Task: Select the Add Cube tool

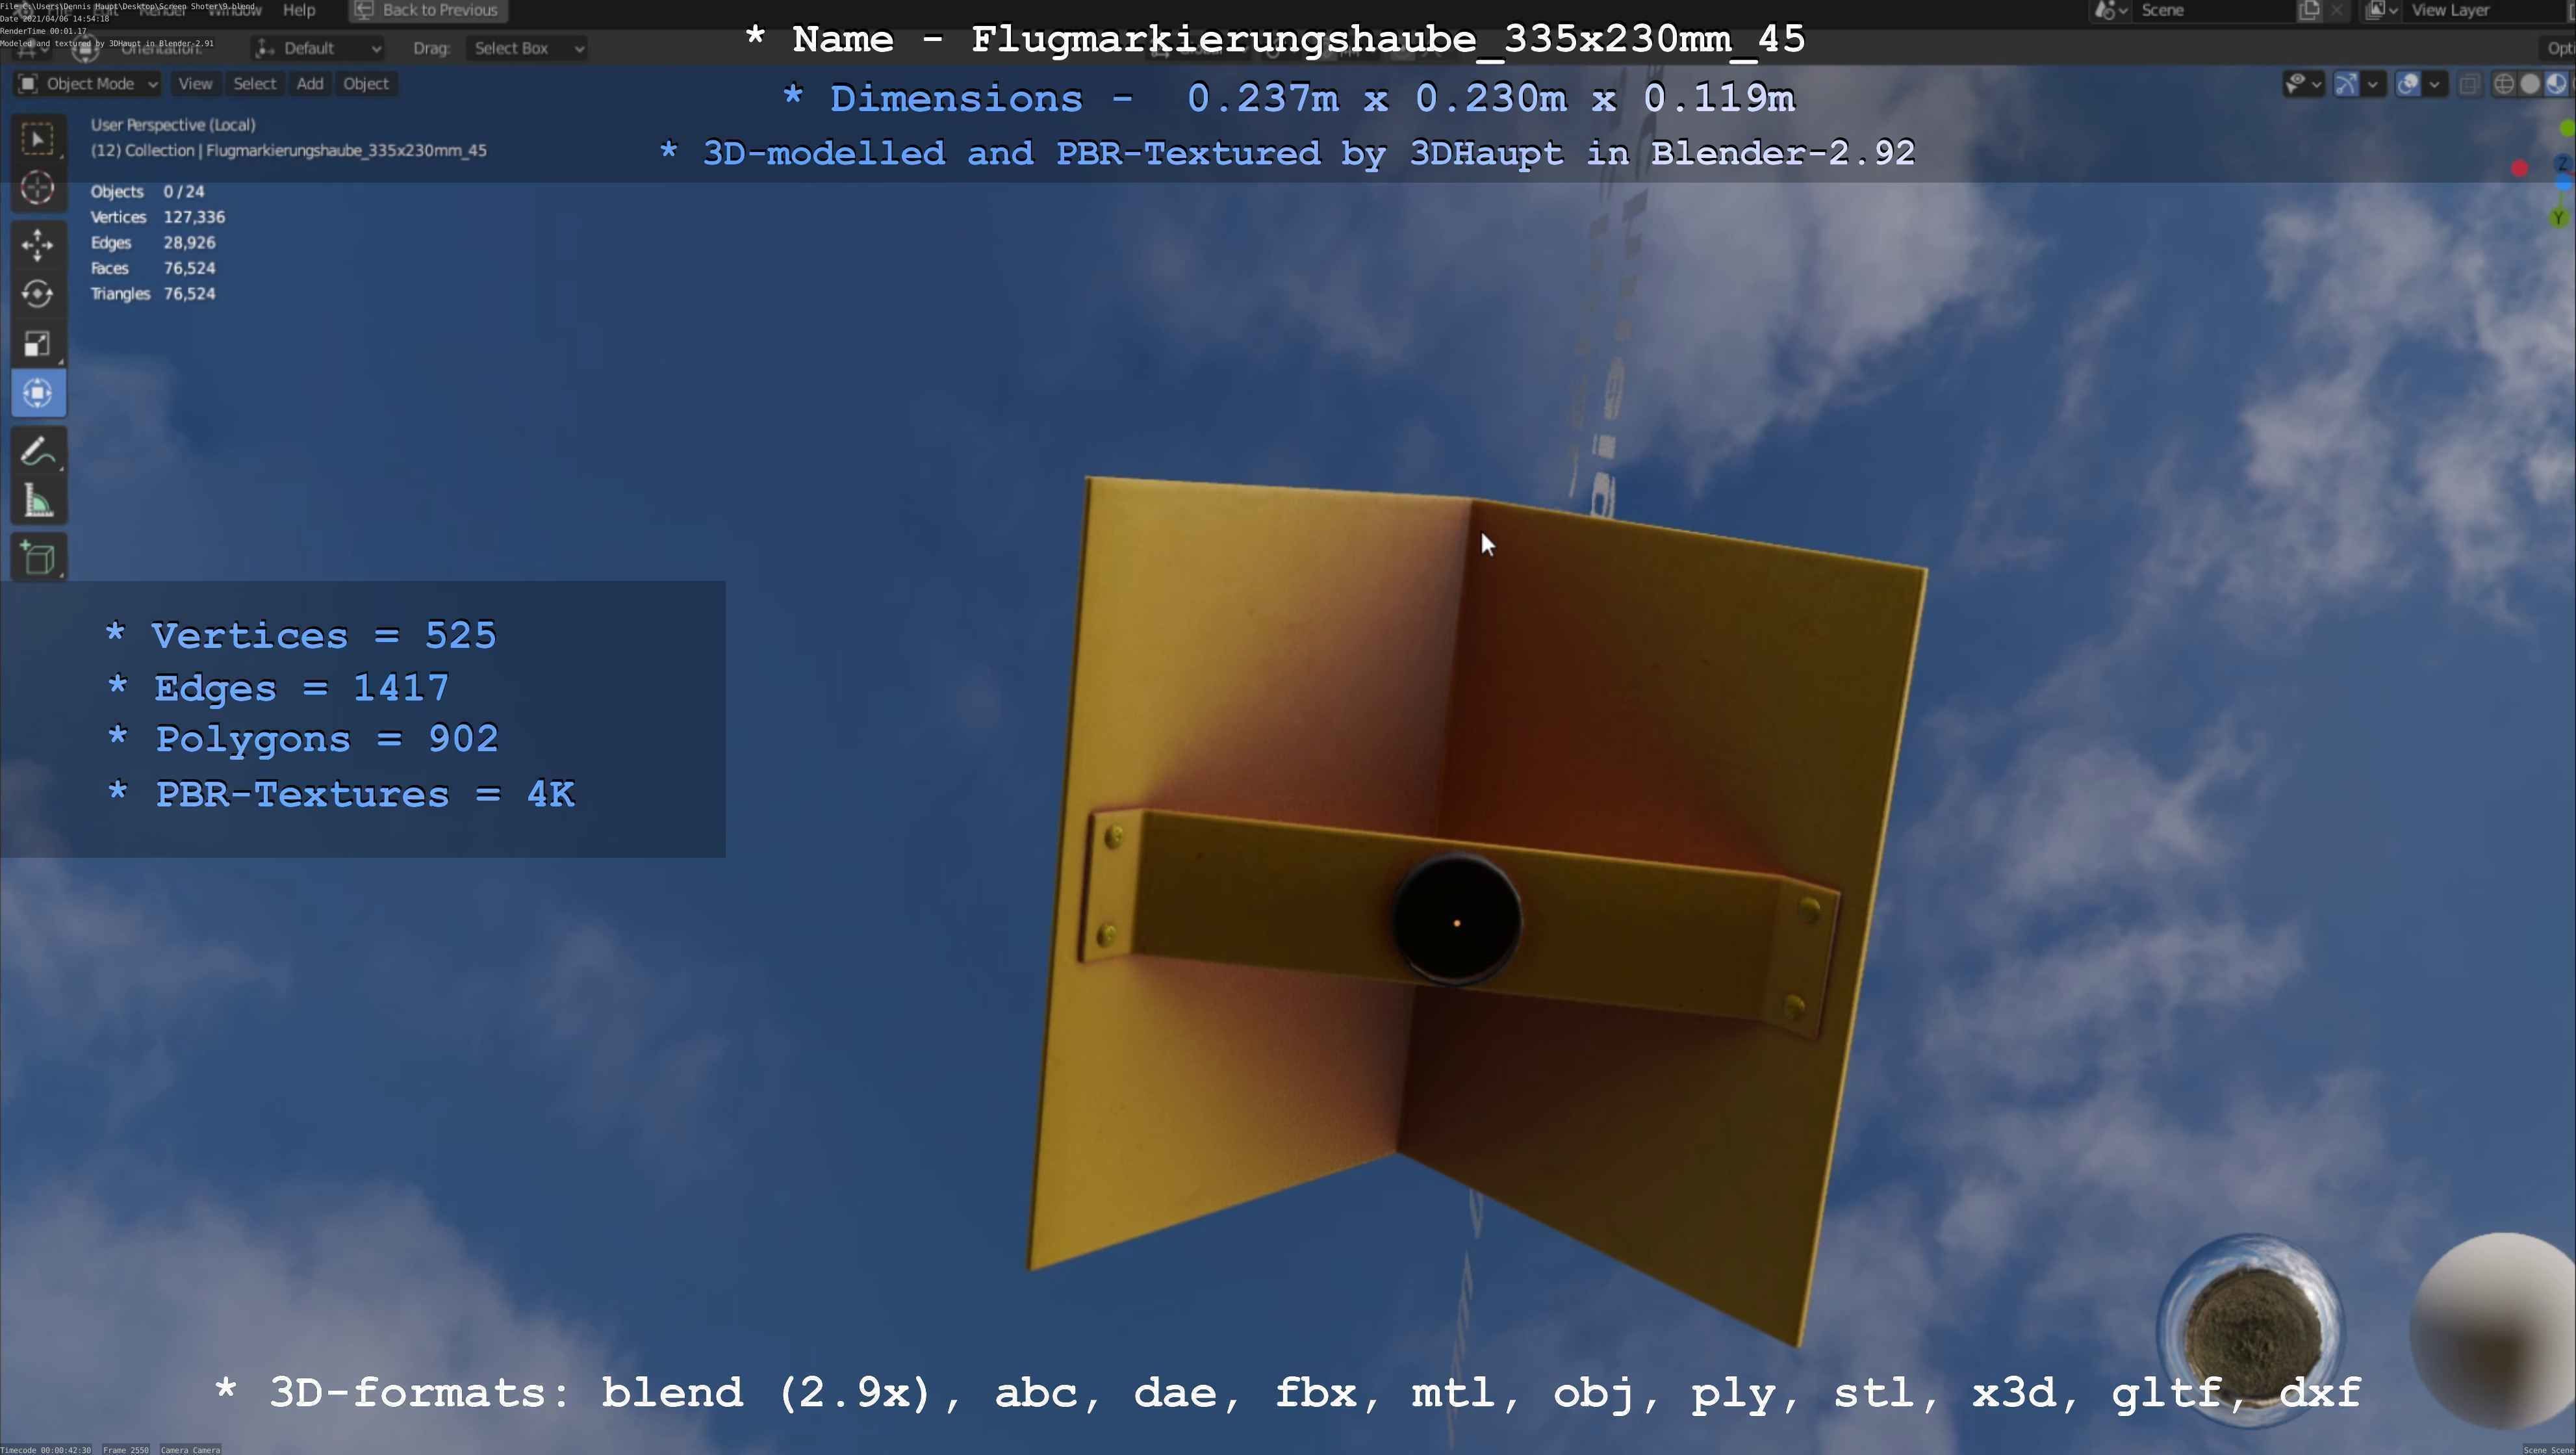Action: click(x=37, y=558)
